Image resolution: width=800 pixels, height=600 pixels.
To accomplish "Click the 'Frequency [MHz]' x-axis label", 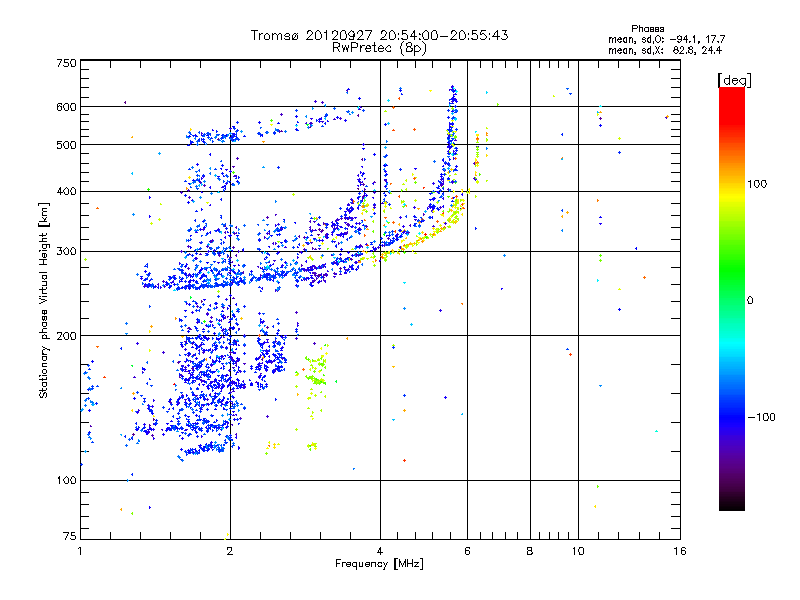I will (379, 564).
